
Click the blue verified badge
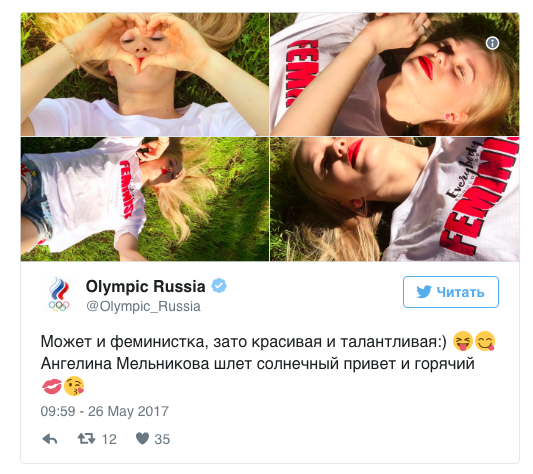[219, 286]
